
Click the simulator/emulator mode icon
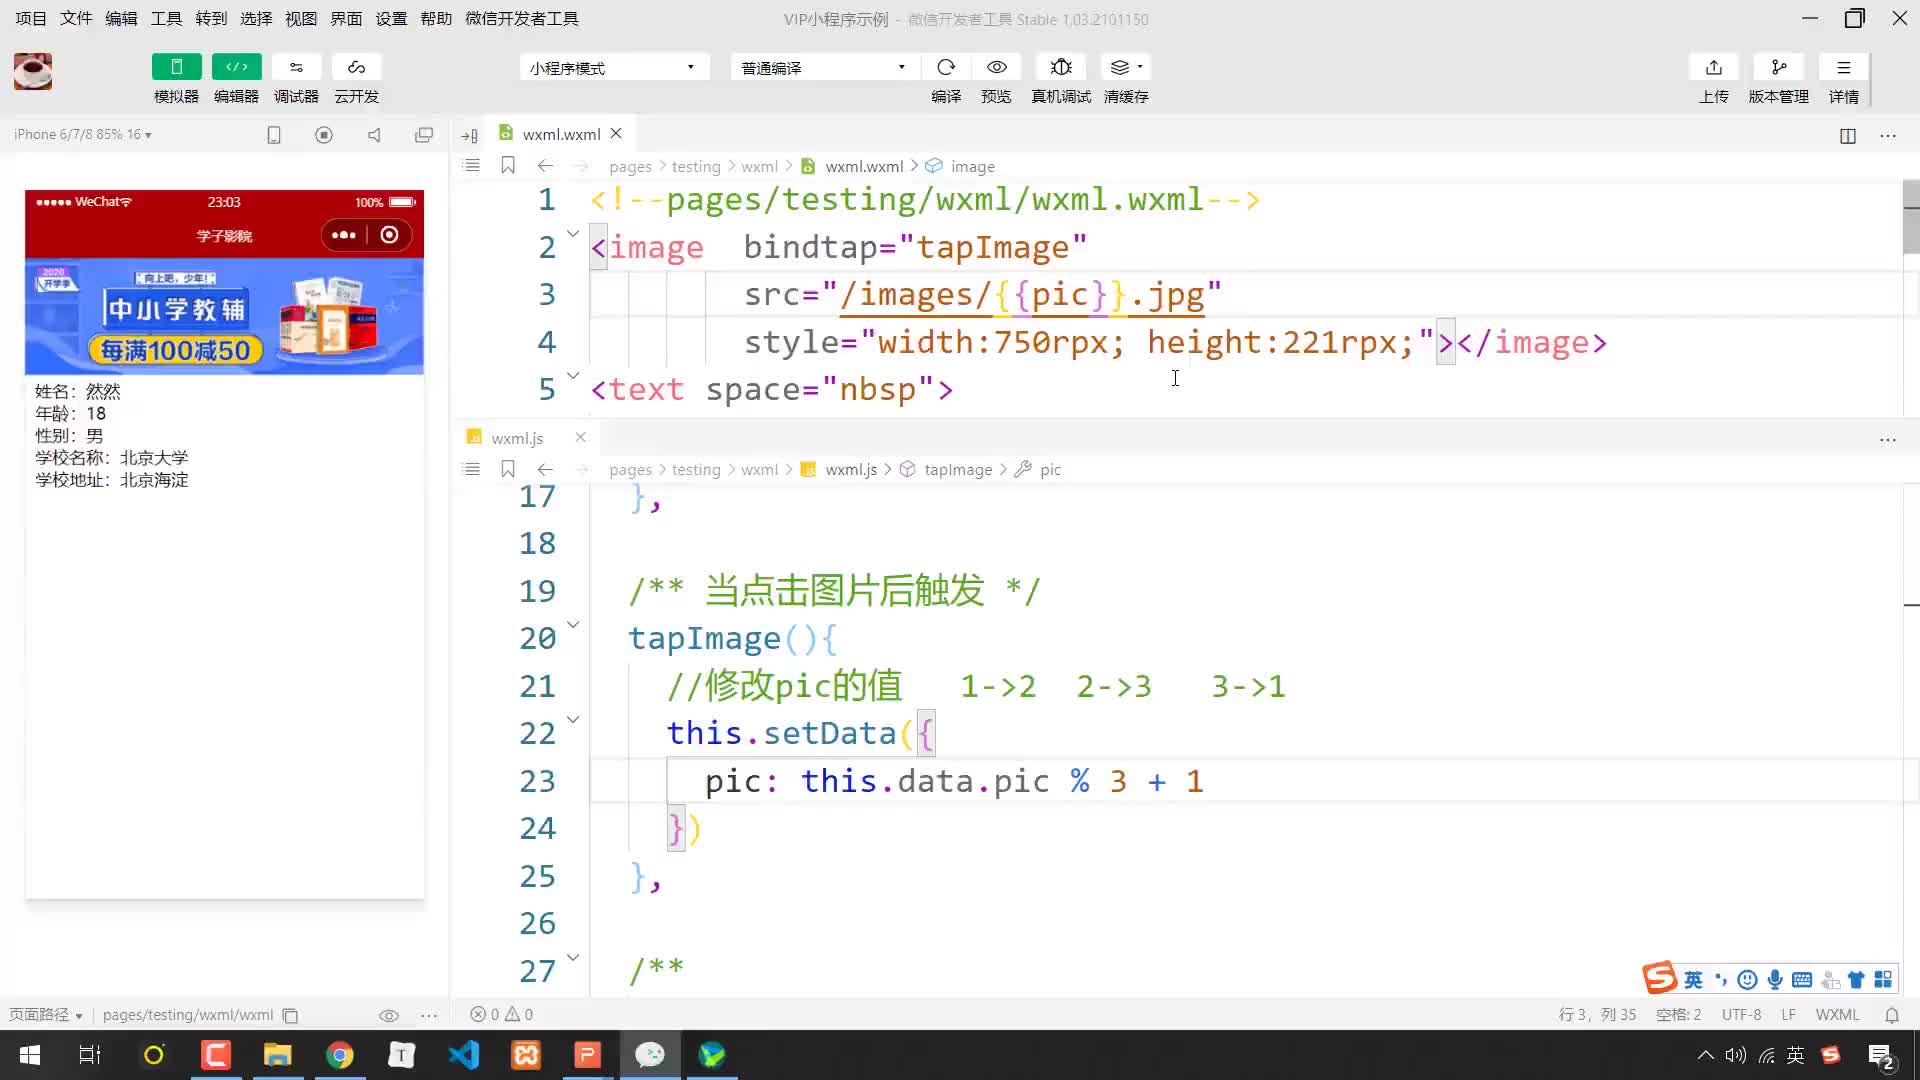pos(175,67)
